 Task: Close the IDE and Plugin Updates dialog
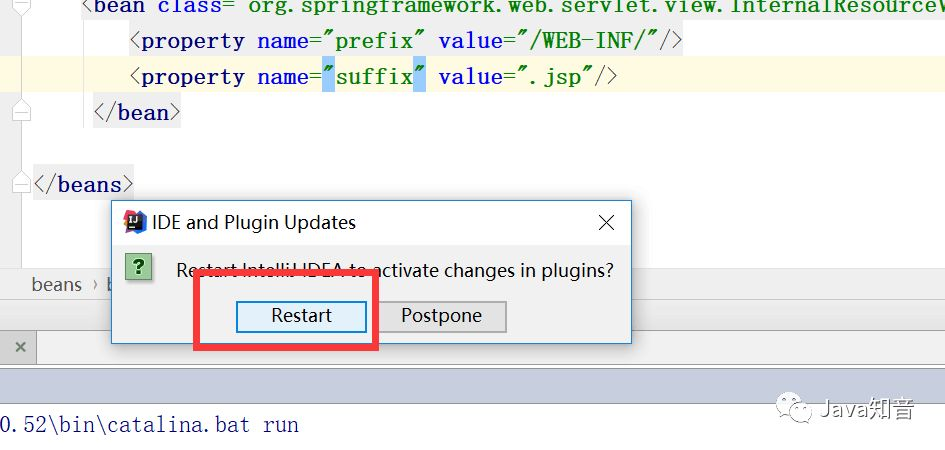click(x=606, y=223)
